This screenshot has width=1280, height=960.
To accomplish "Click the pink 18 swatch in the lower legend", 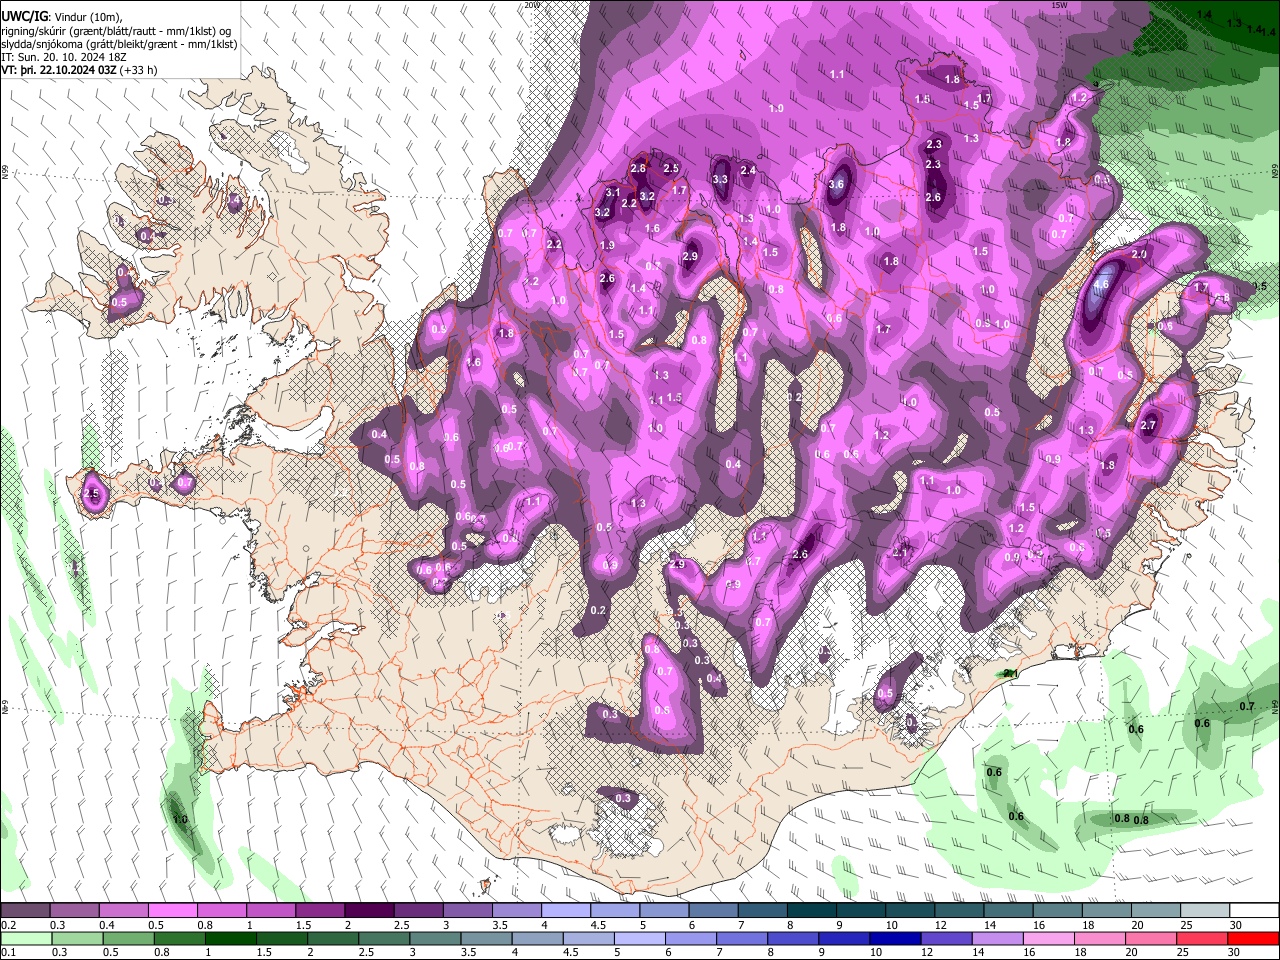I will click(1097, 938).
